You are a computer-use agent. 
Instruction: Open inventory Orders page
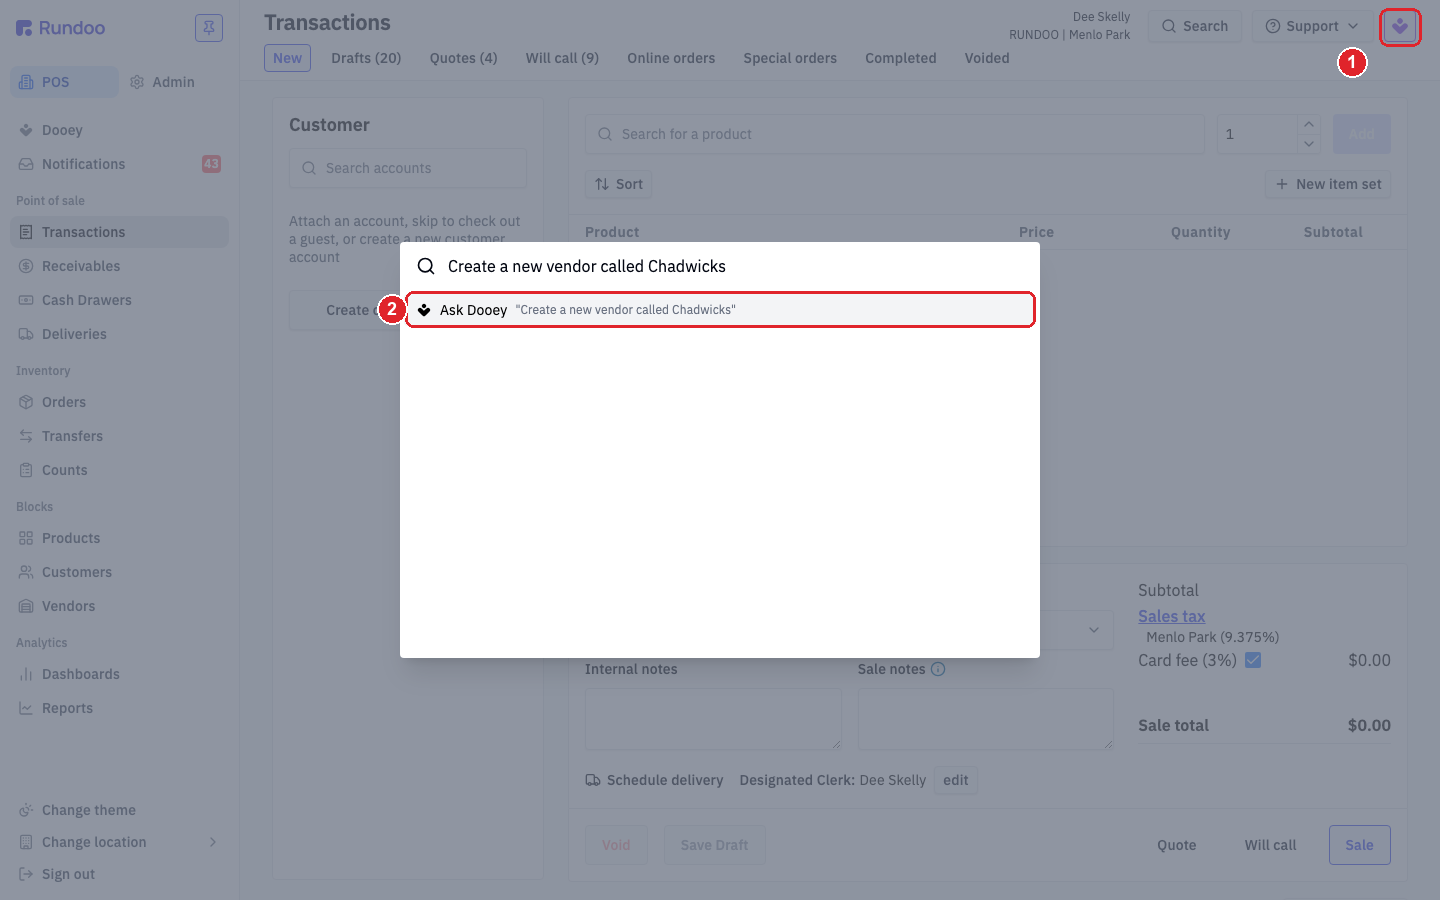tap(119, 402)
